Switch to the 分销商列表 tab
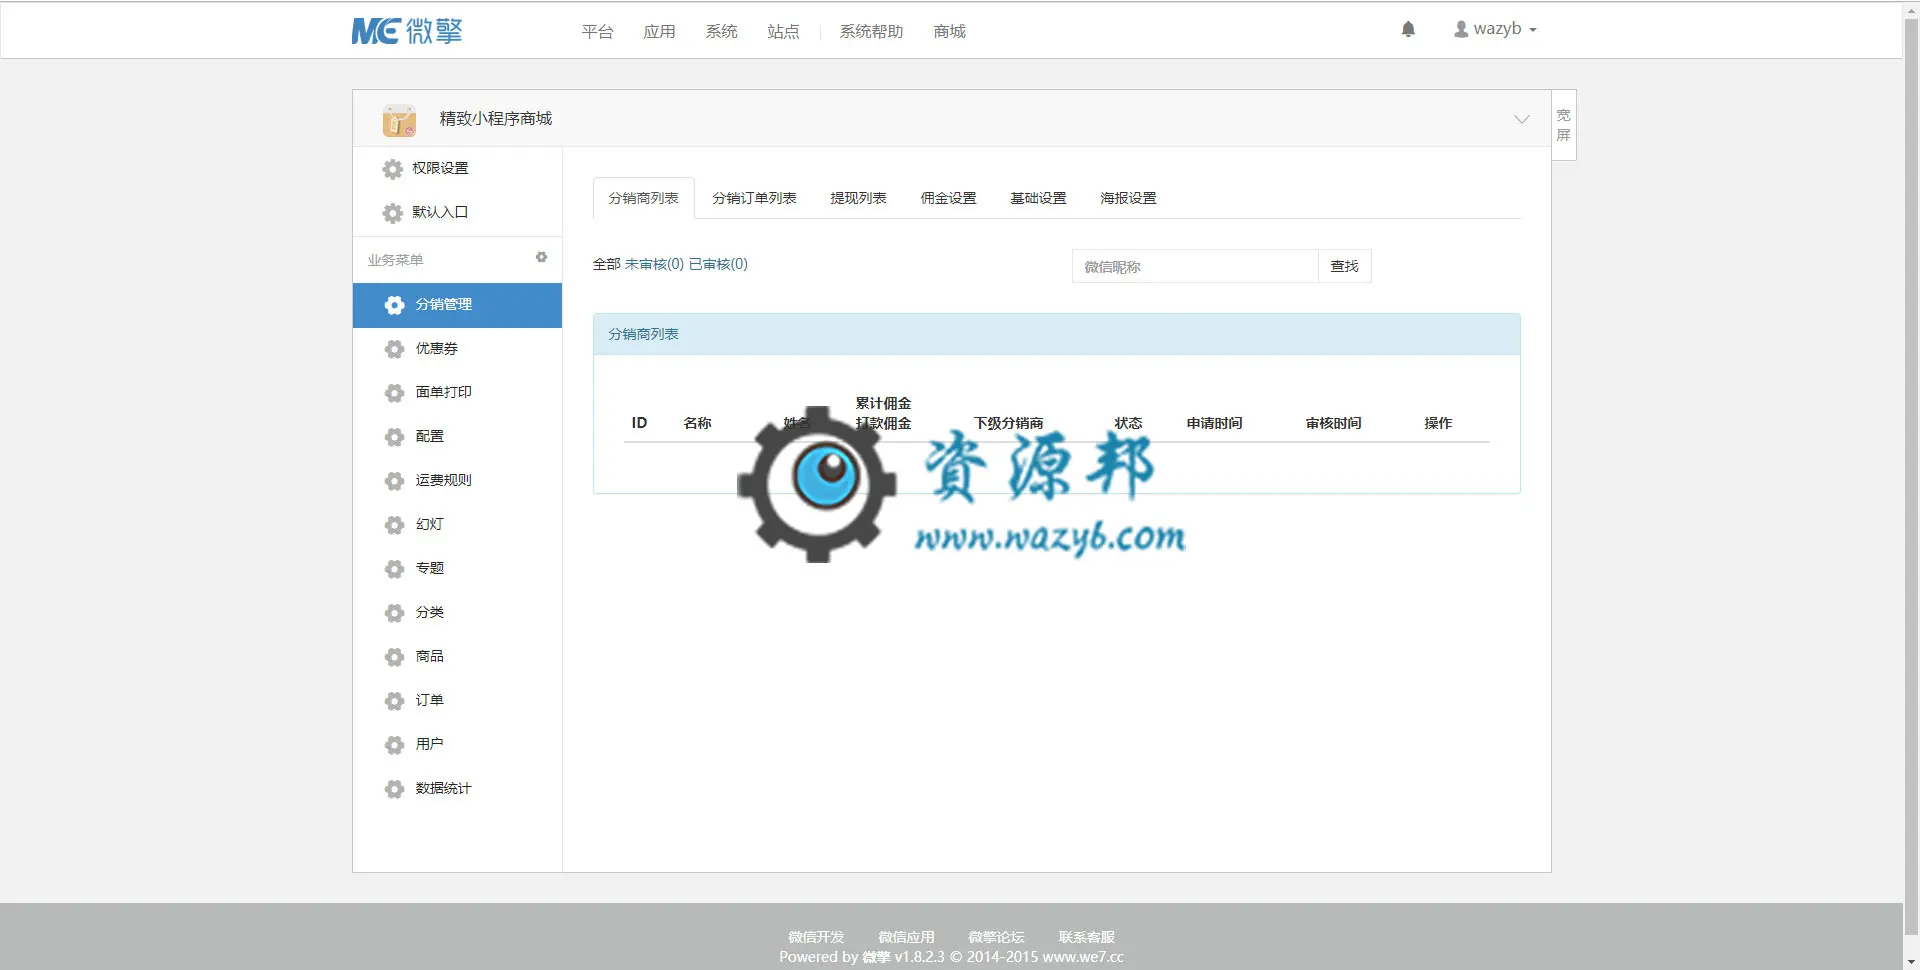The width and height of the screenshot is (1920, 970). 643,198
